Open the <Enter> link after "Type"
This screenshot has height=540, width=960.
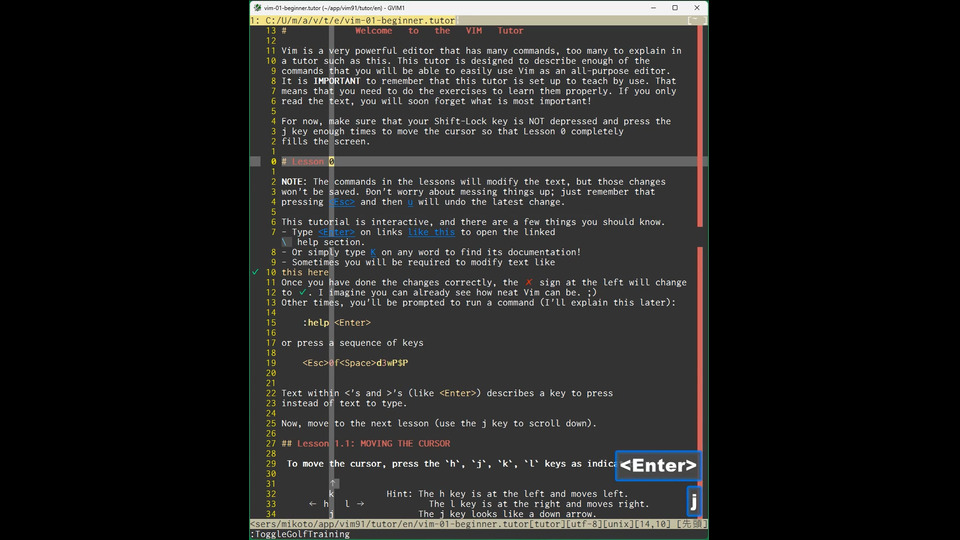(336, 232)
